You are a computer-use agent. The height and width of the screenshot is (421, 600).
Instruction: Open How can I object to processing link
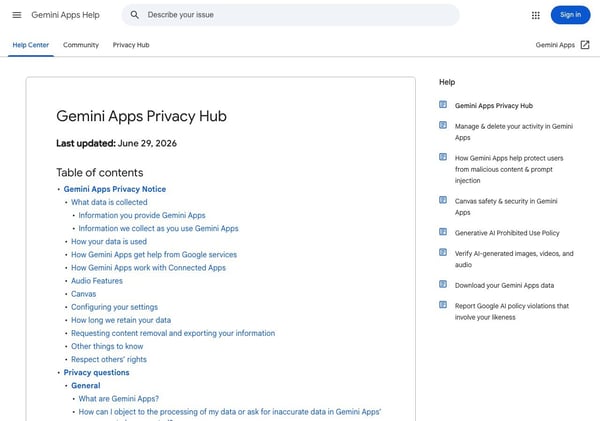(x=230, y=414)
